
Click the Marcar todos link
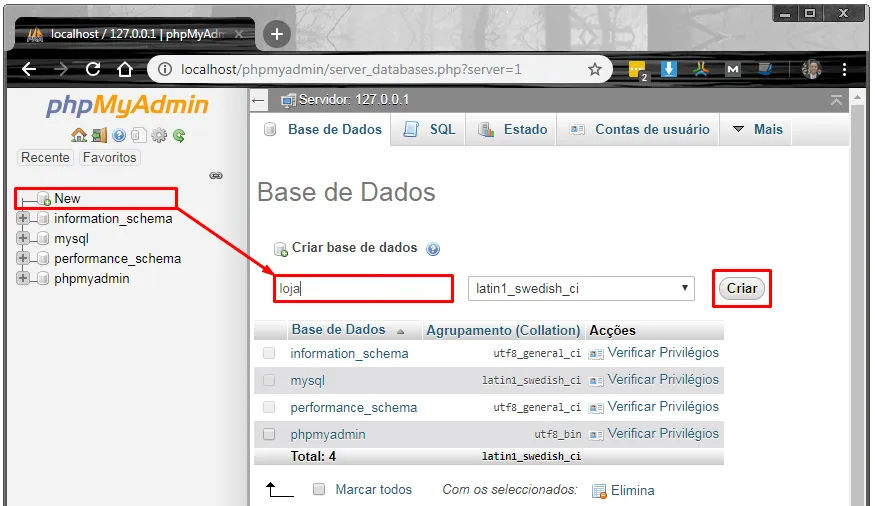point(373,489)
